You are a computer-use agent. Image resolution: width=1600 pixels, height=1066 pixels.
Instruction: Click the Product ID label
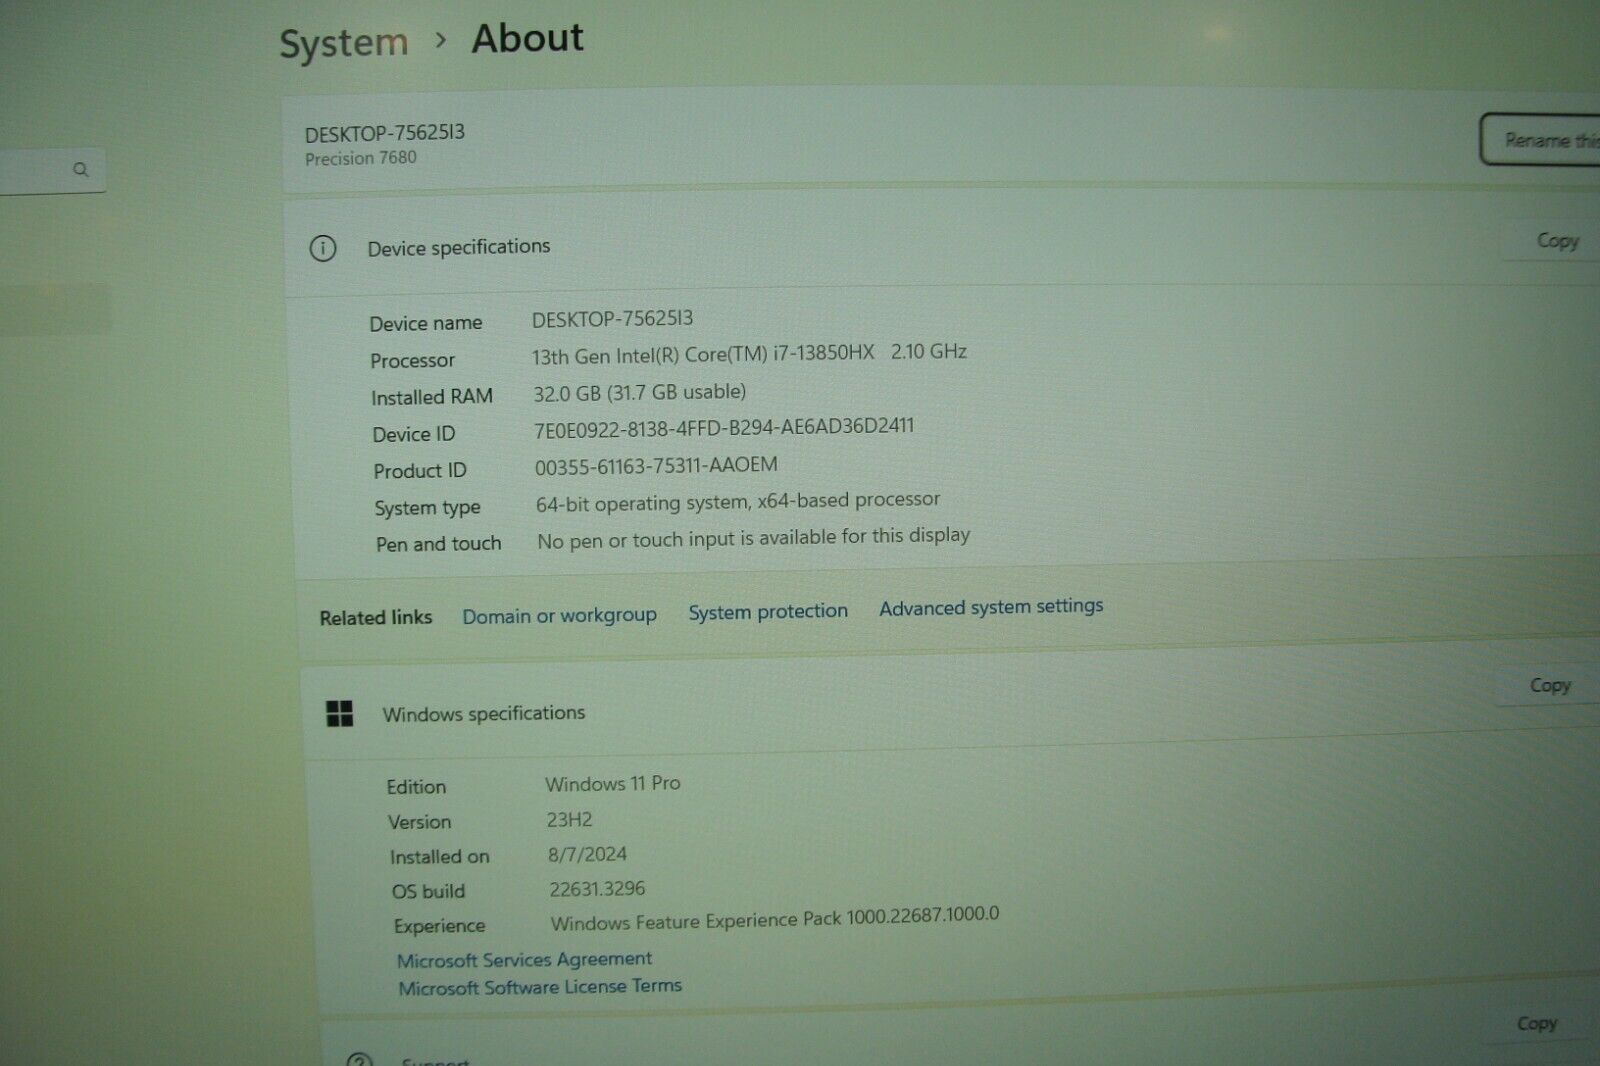pyautogui.click(x=420, y=471)
